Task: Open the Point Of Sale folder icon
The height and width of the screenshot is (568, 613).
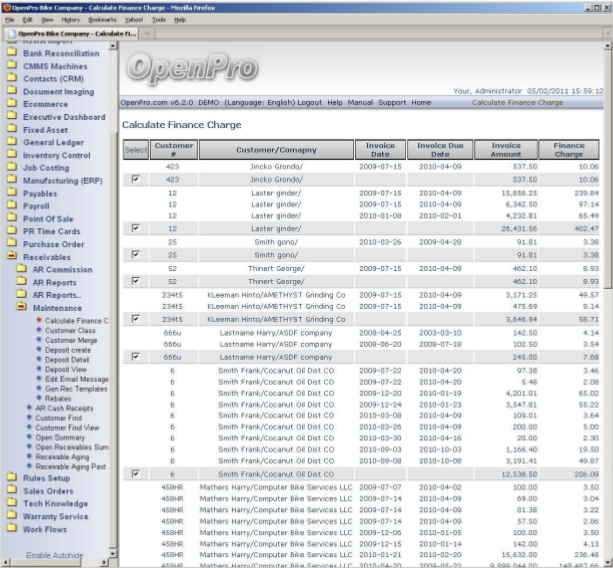Action: pos(11,219)
